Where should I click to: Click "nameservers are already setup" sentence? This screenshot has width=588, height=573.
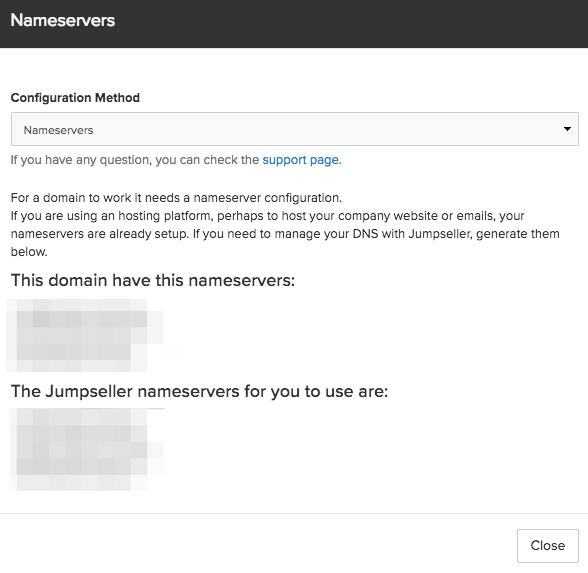pos(99,234)
